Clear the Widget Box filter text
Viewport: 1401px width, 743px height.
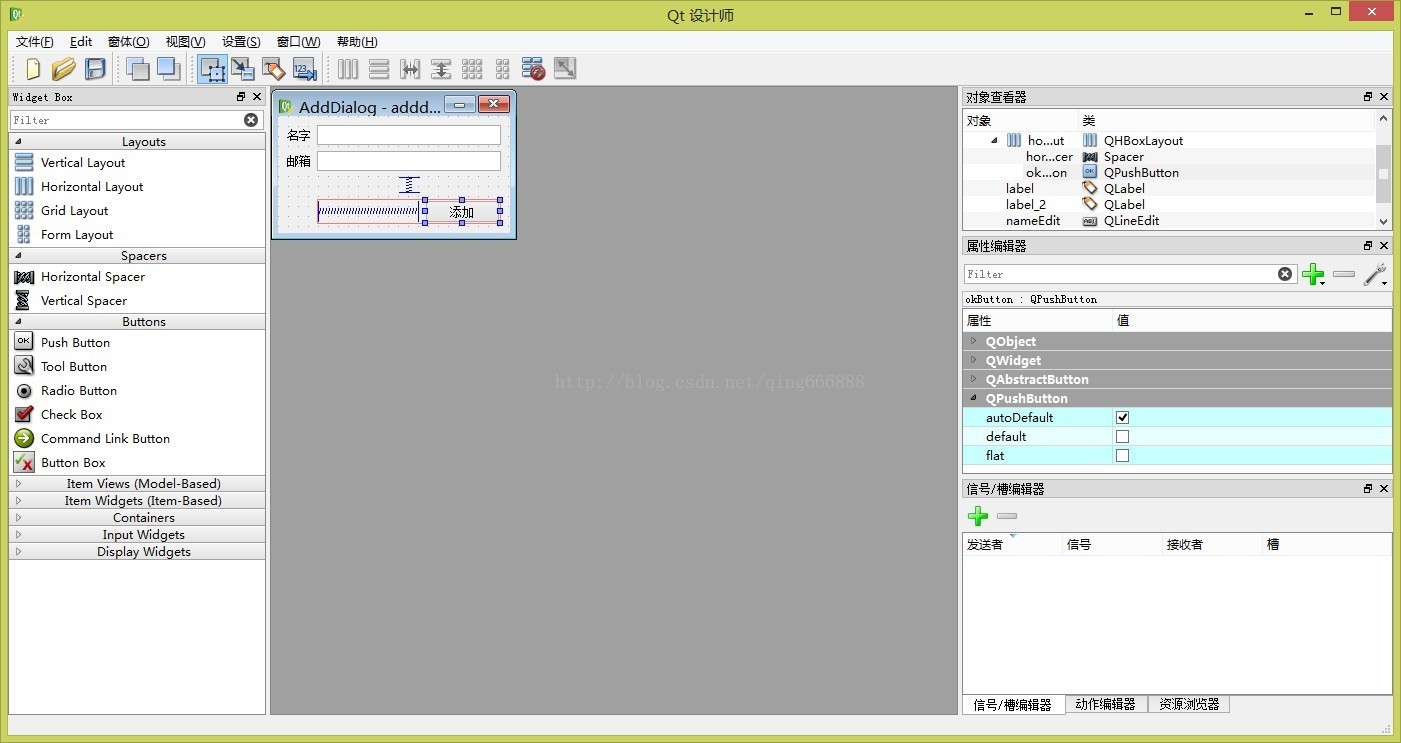(251, 120)
